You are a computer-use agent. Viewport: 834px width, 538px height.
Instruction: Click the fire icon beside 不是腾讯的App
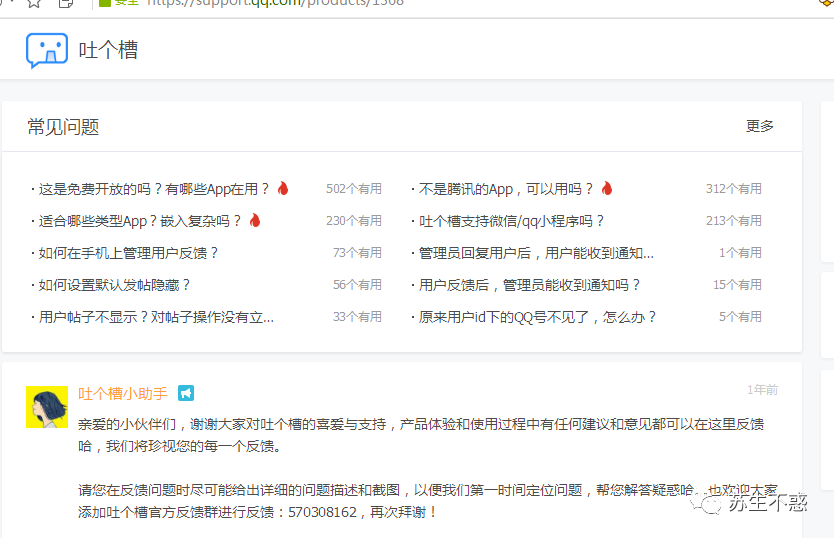click(x=607, y=188)
